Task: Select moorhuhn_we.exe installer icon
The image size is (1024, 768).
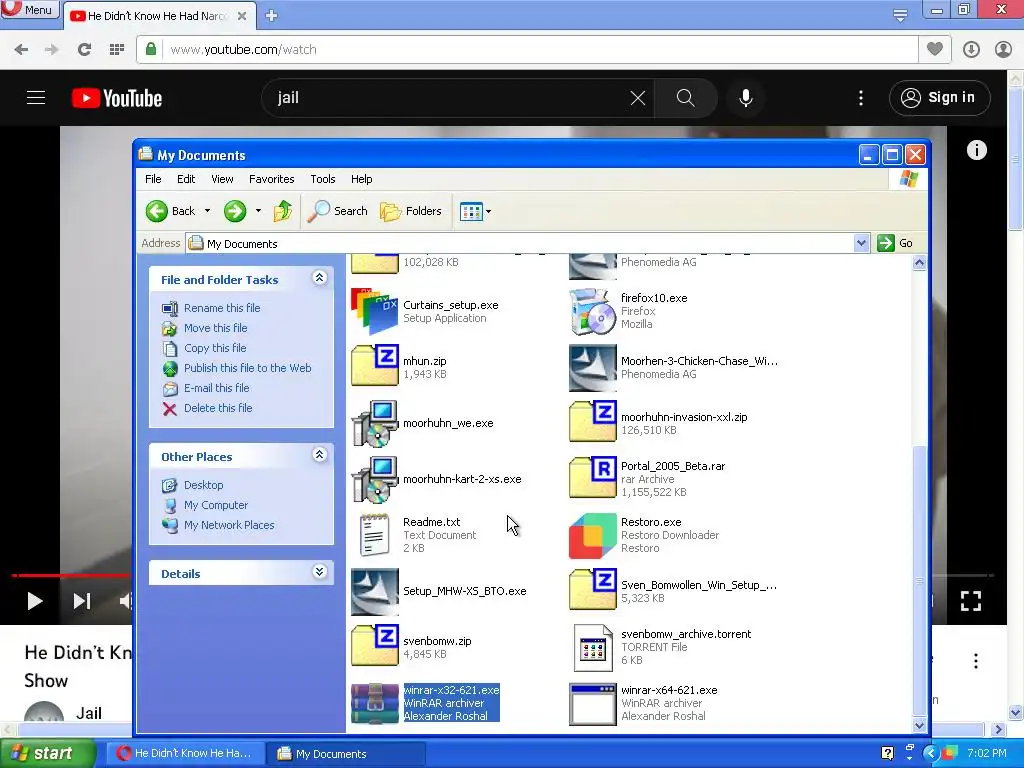Action: coord(374,423)
